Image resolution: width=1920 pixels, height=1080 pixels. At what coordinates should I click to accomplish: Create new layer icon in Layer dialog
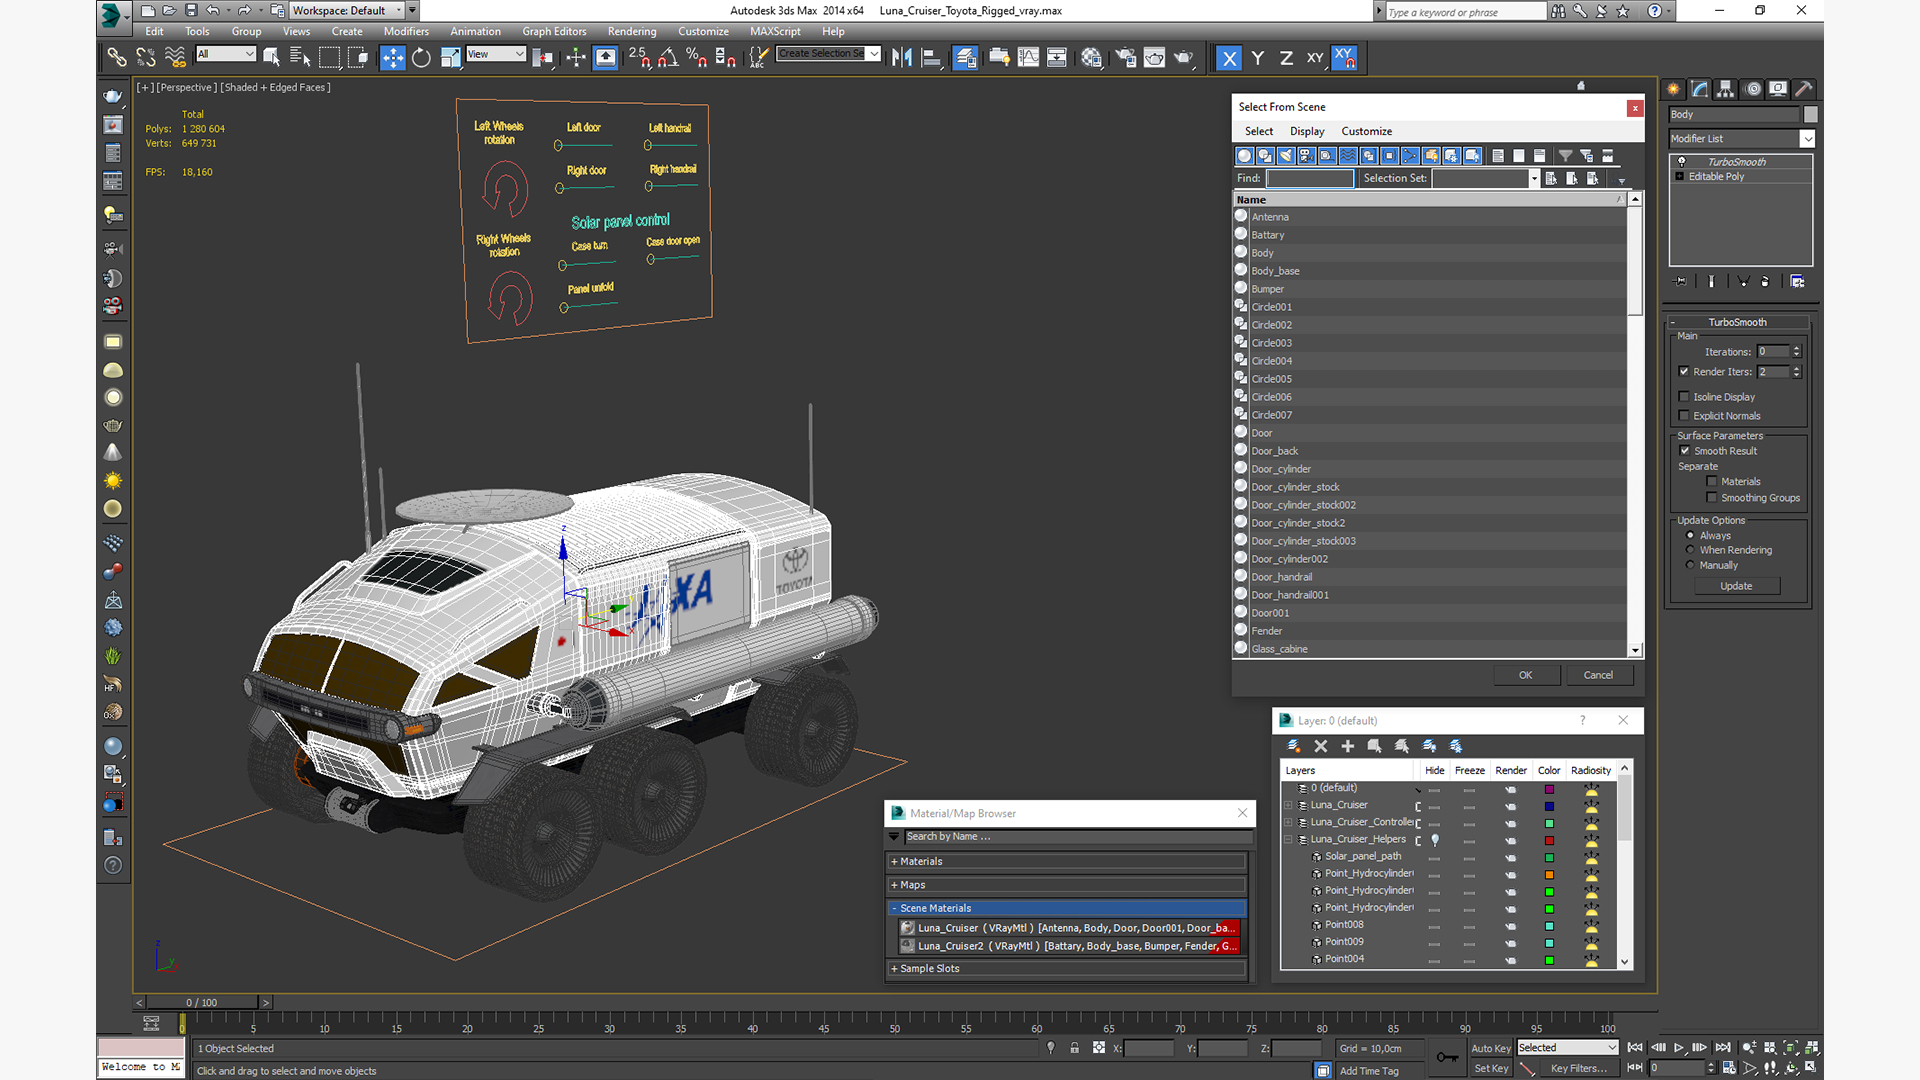pyautogui.click(x=1293, y=746)
